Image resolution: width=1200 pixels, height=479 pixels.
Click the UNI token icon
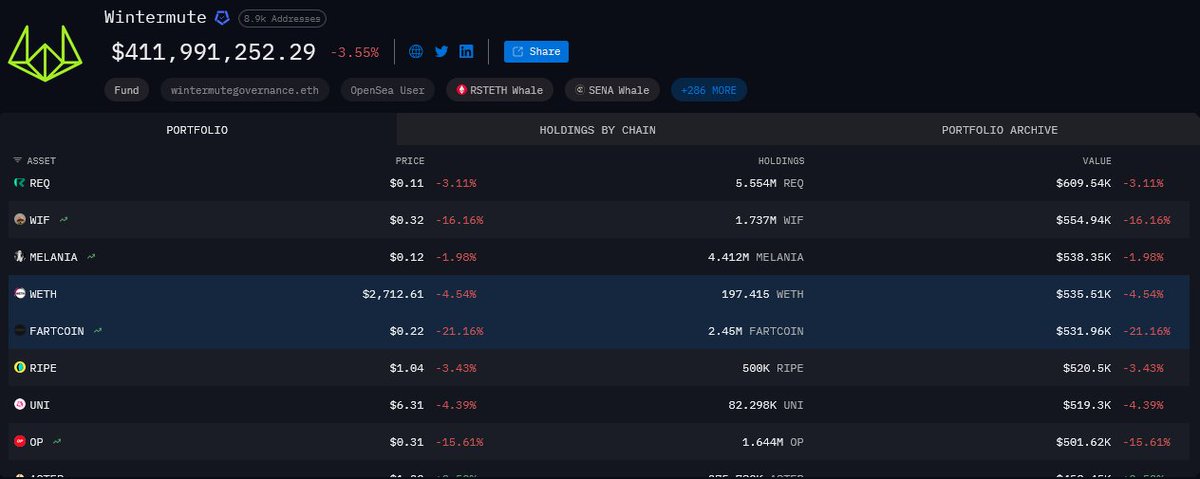19,405
